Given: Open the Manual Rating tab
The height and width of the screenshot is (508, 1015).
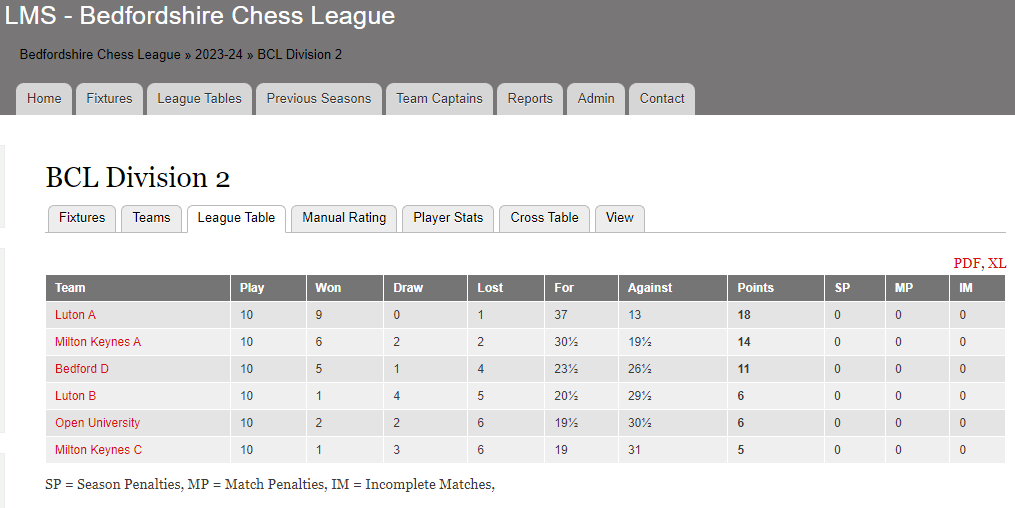Looking at the screenshot, I should 344,218.
